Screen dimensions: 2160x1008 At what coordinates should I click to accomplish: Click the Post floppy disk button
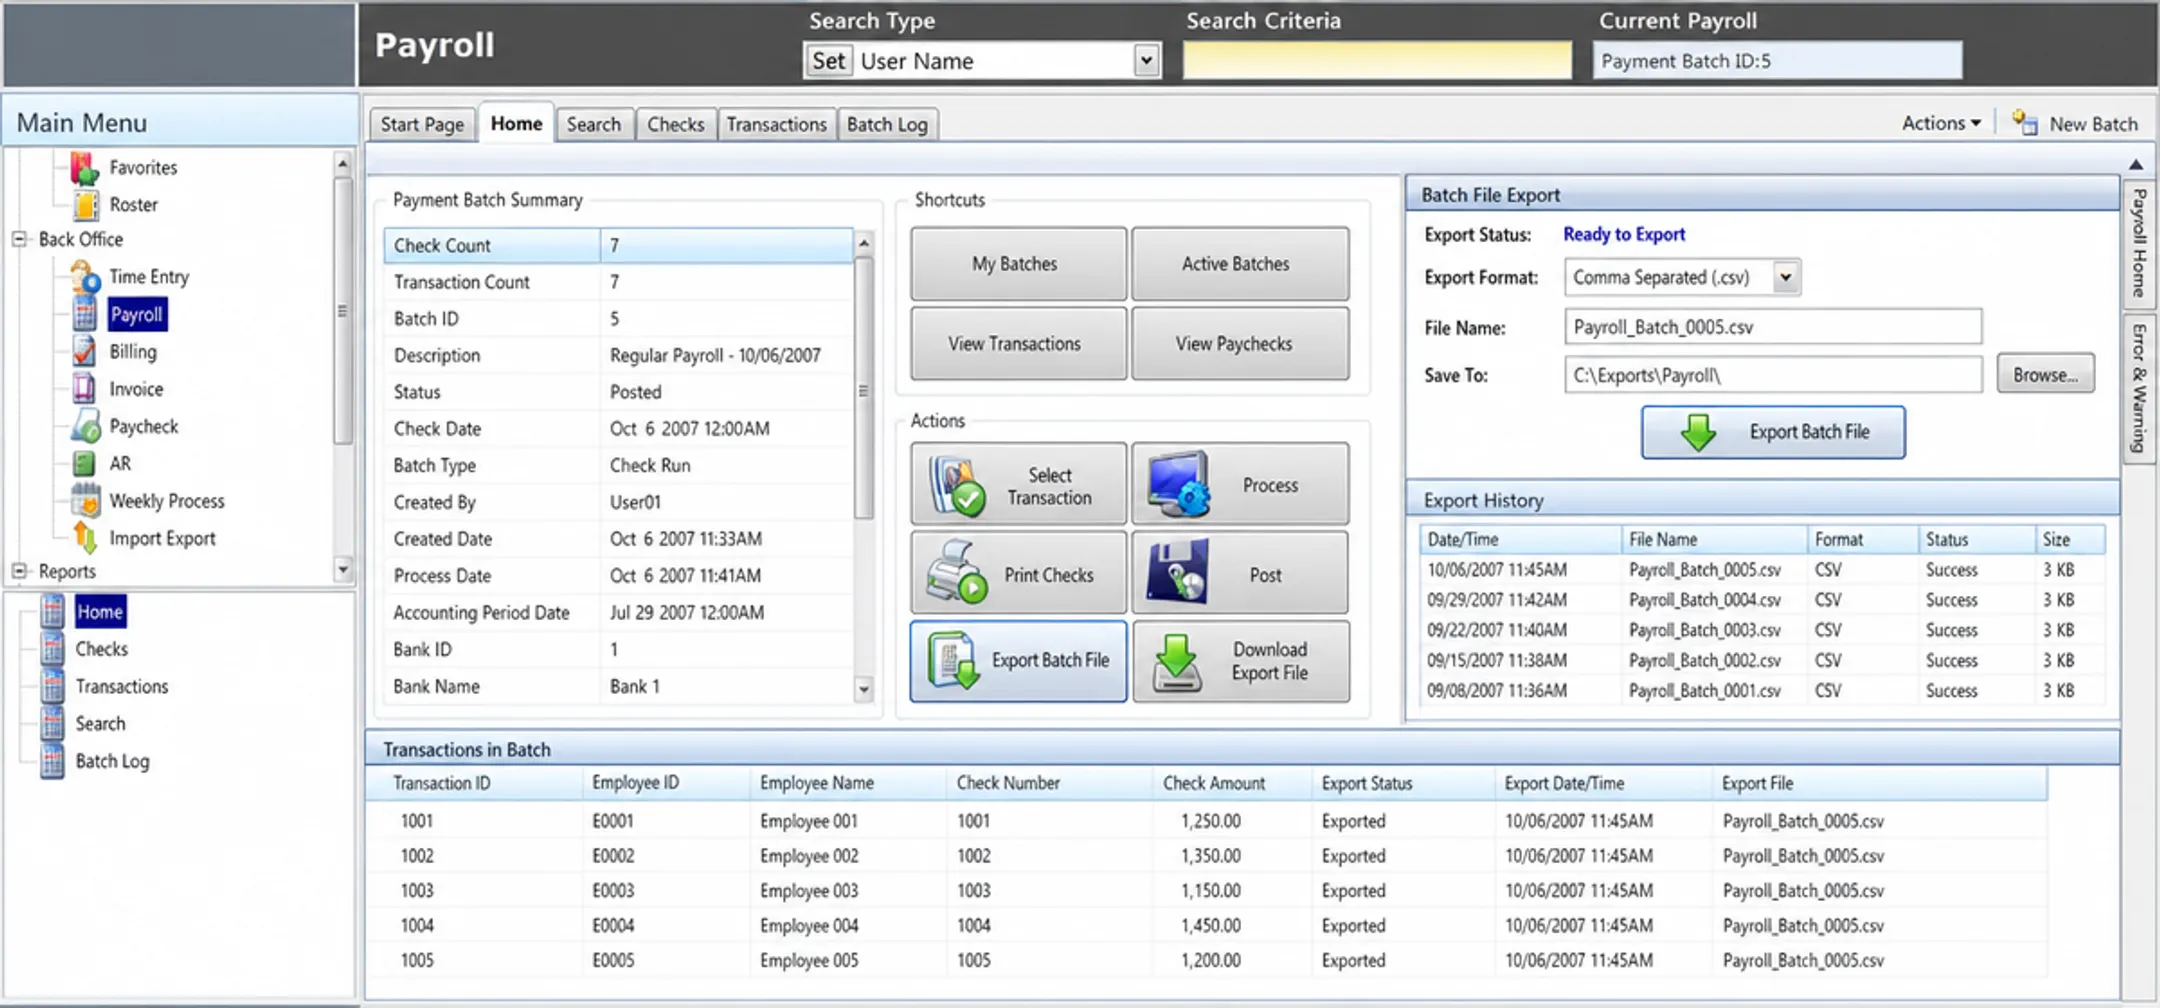[1240, 574]
